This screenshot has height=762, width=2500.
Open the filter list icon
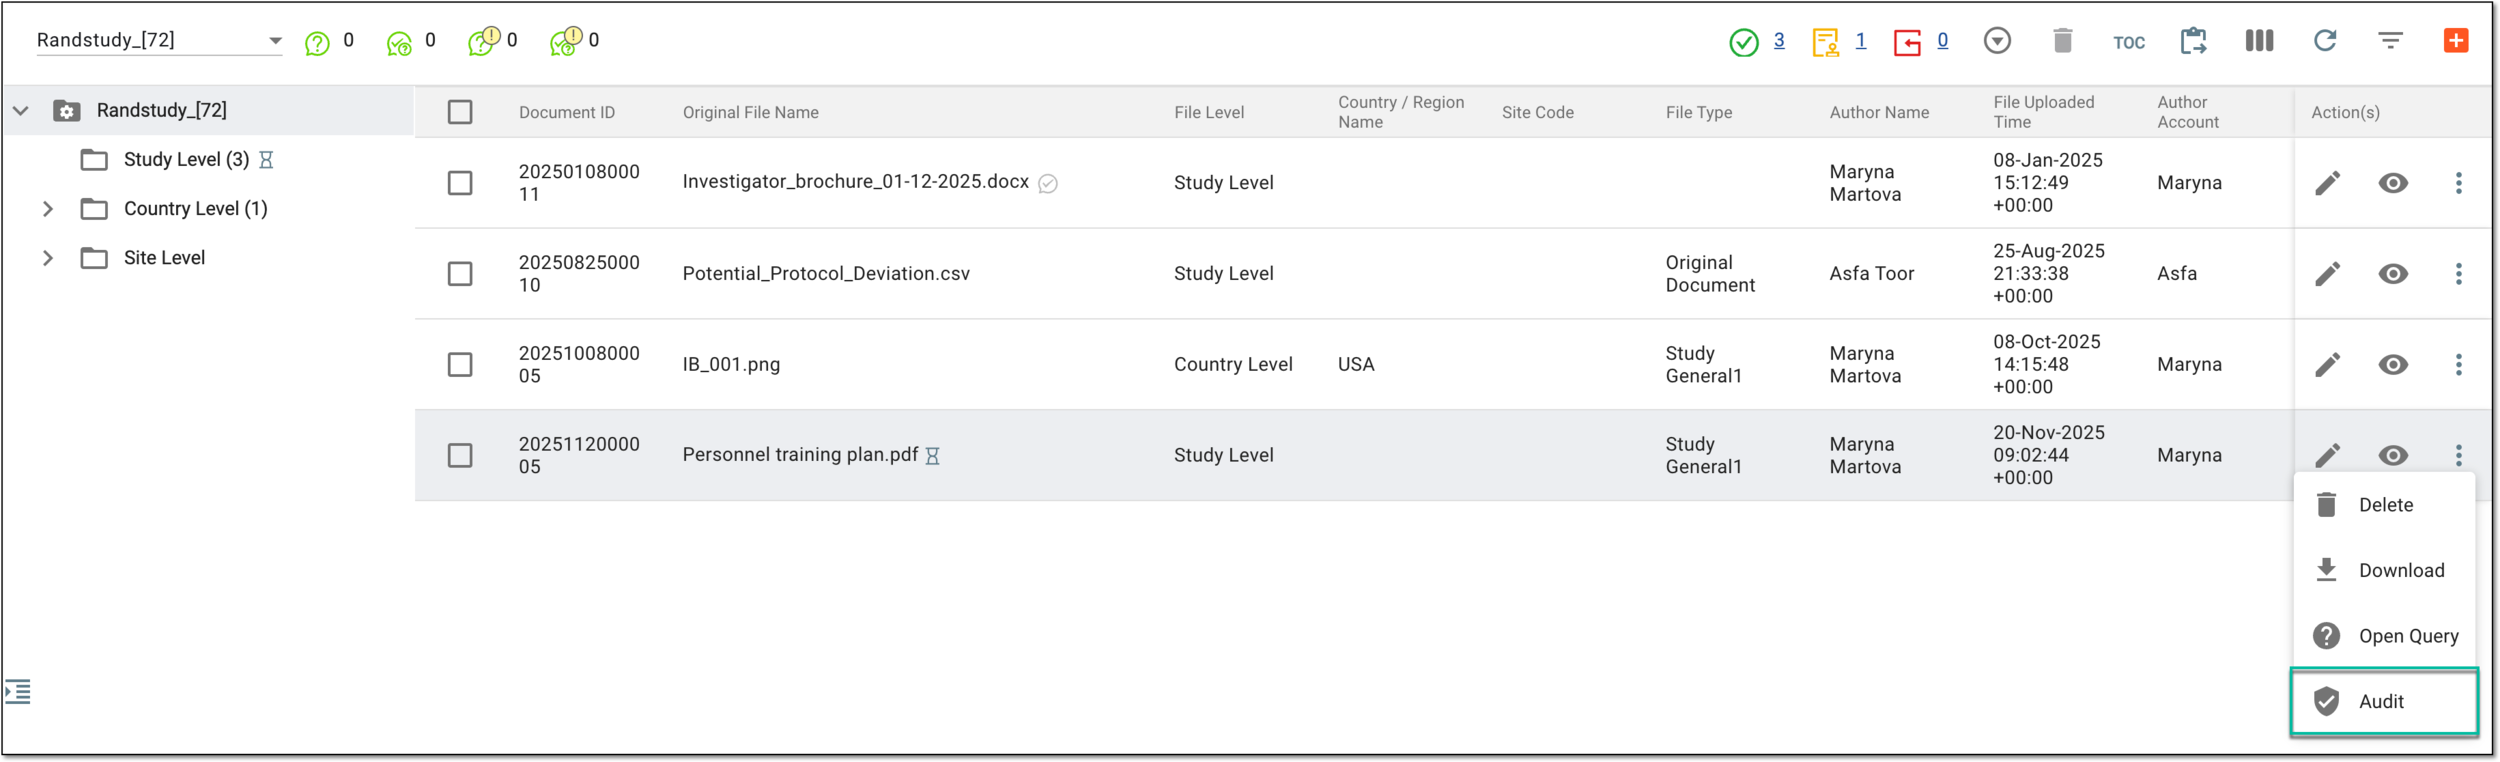tap(2390, 40)
